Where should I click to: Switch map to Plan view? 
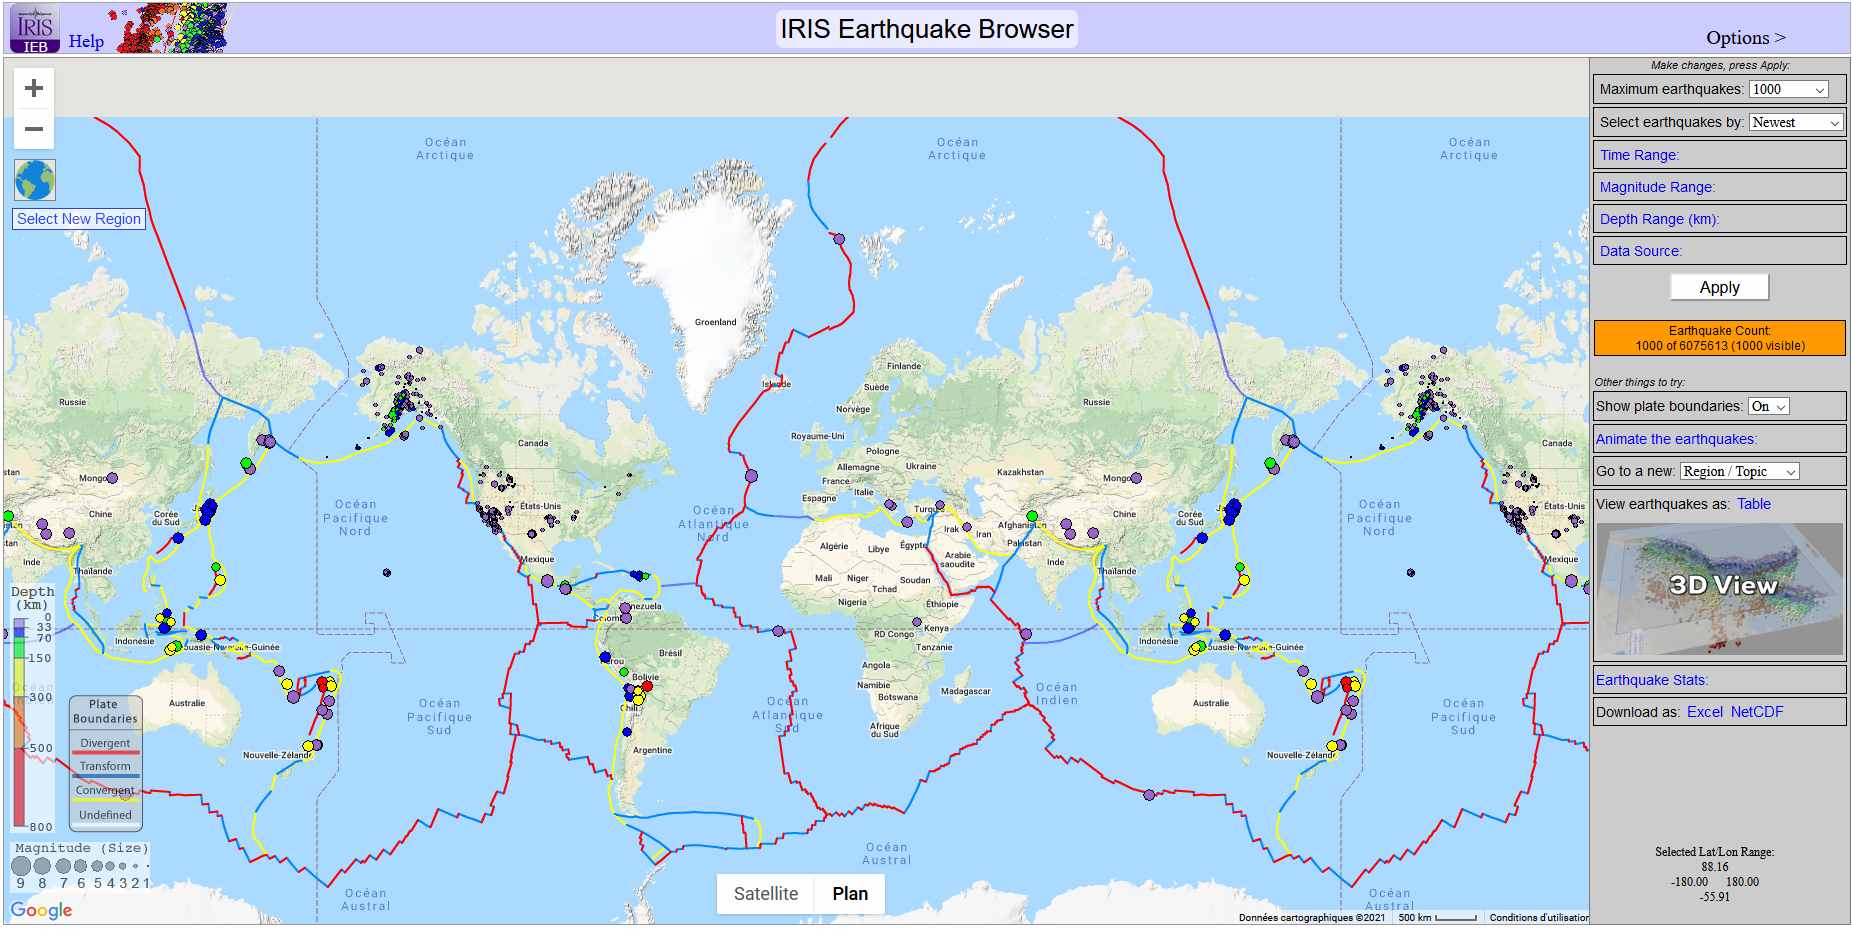850,894
